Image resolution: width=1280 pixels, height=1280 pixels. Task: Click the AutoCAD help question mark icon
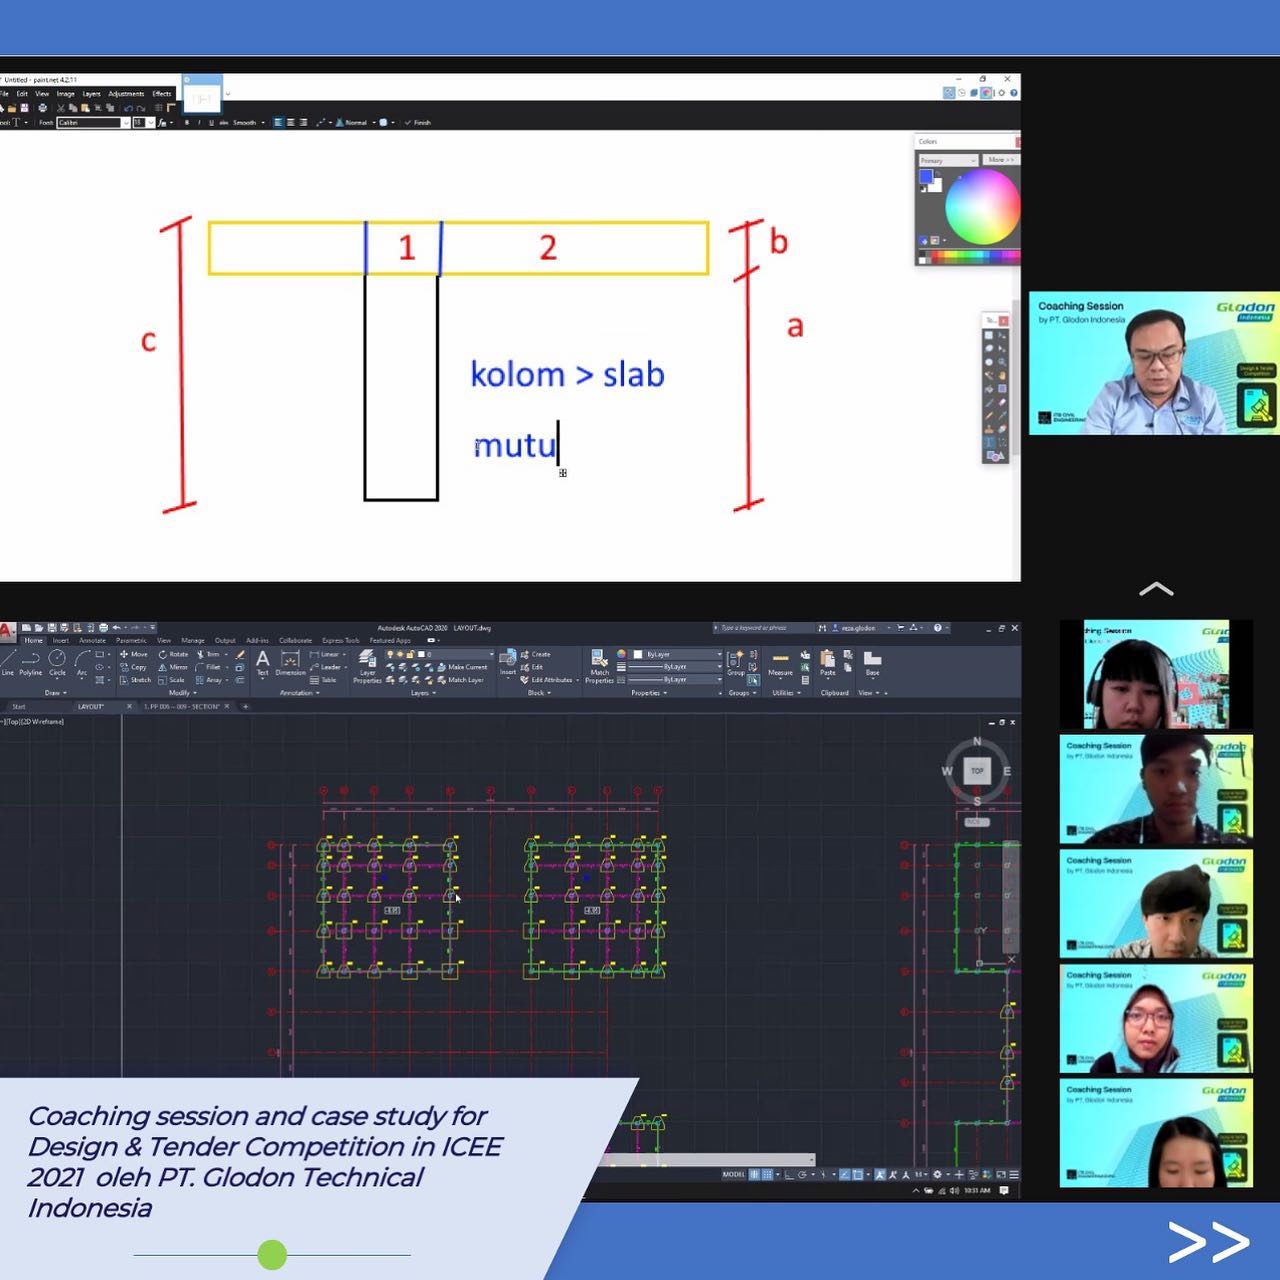pos(938,628)
